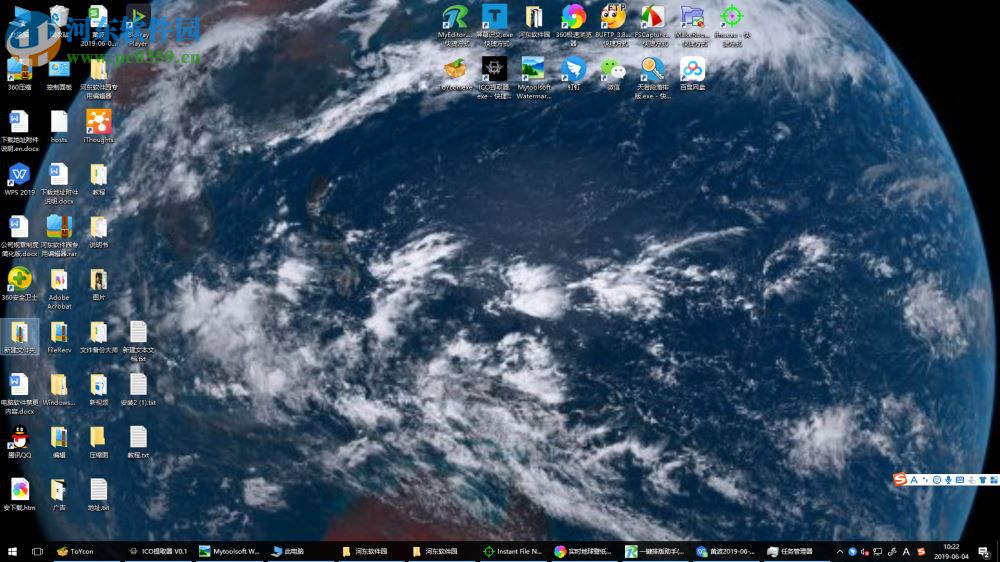The height and width of the screenshot is (562, 1000).
Task: Open the ICO提取器 shortcut
Action: coord(494,78)
